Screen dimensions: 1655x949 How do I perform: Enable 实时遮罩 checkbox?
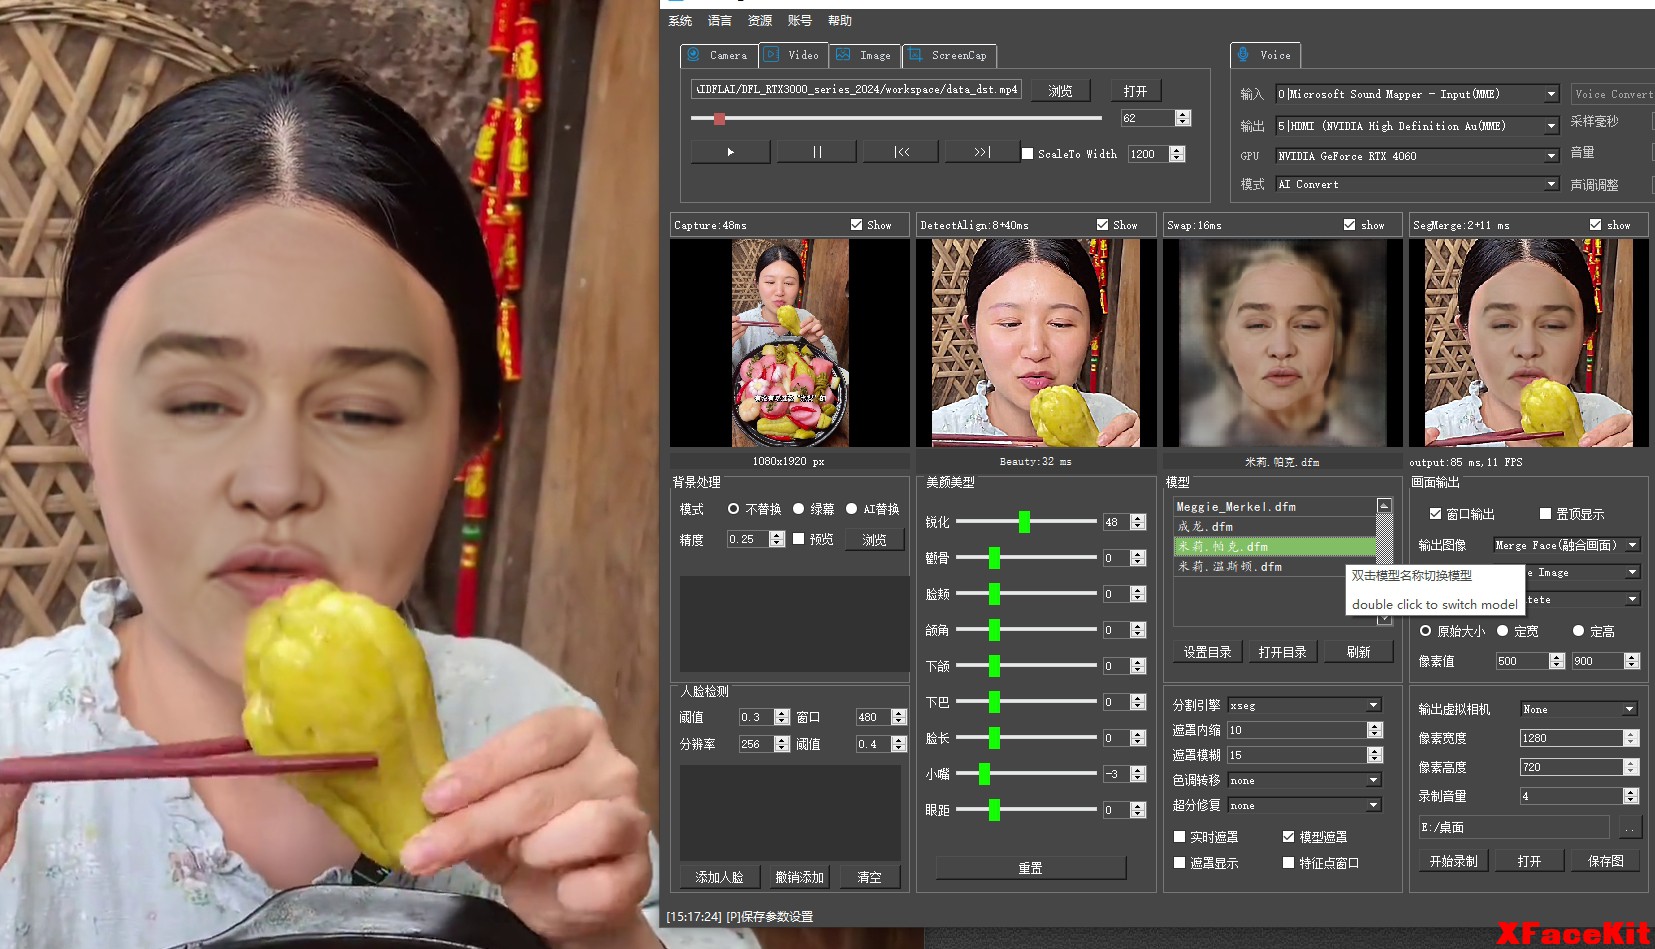tap(1179, 837)
